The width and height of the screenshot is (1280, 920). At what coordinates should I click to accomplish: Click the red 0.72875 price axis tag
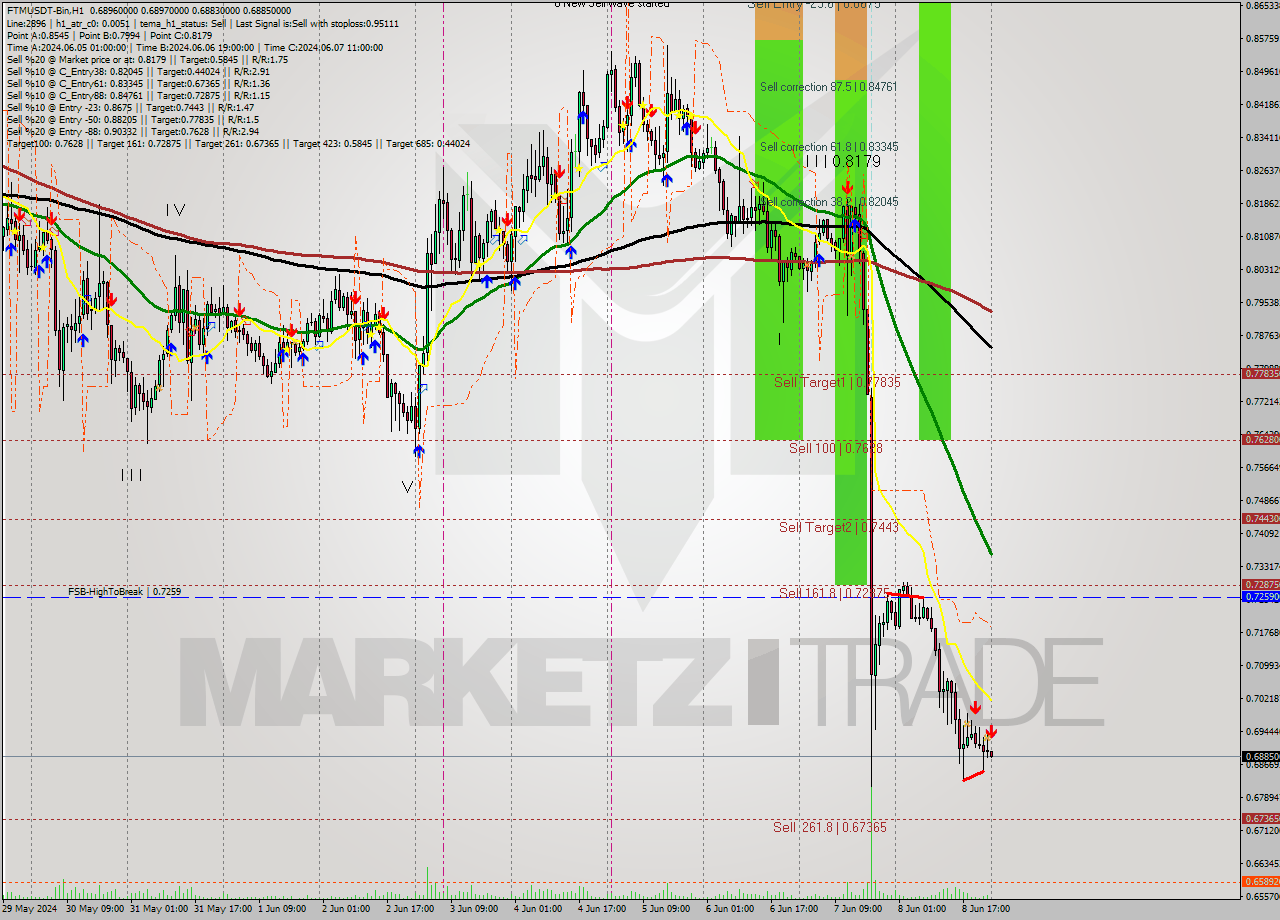[1260, 584]
